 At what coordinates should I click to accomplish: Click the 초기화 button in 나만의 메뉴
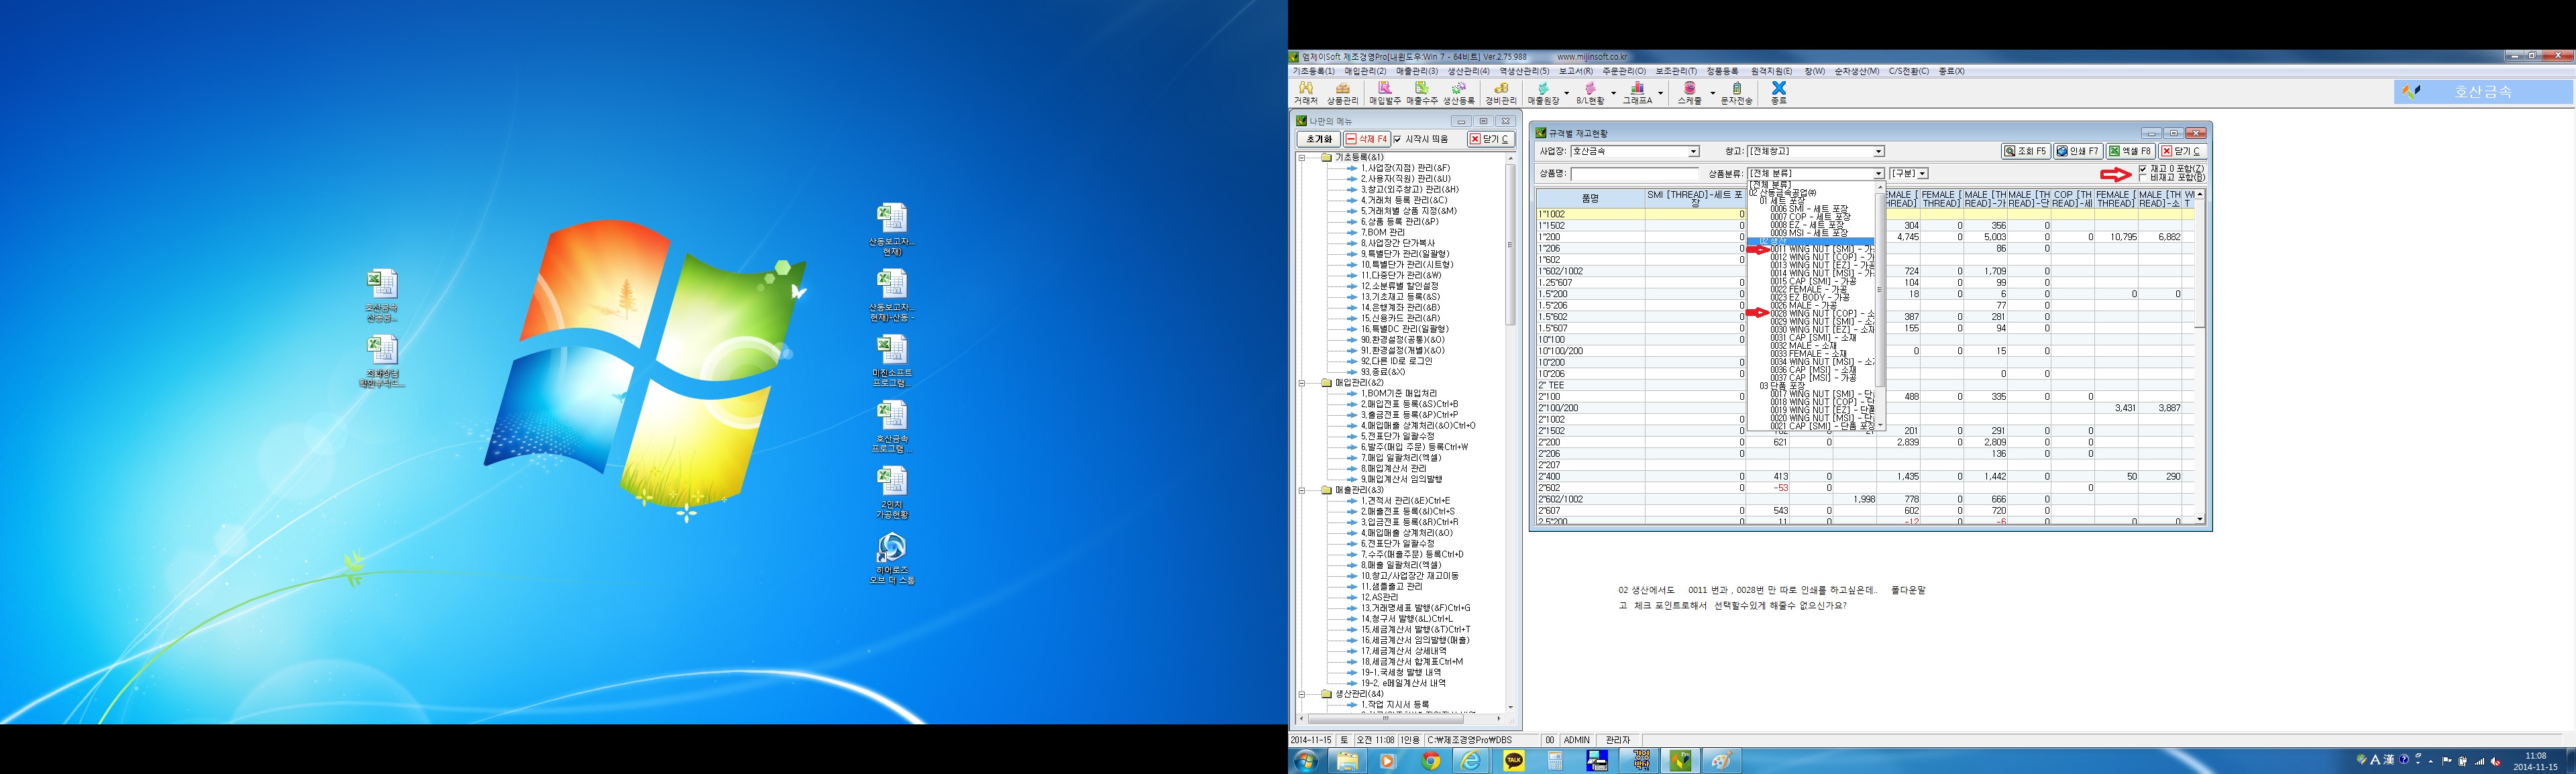pos(1318,139)
